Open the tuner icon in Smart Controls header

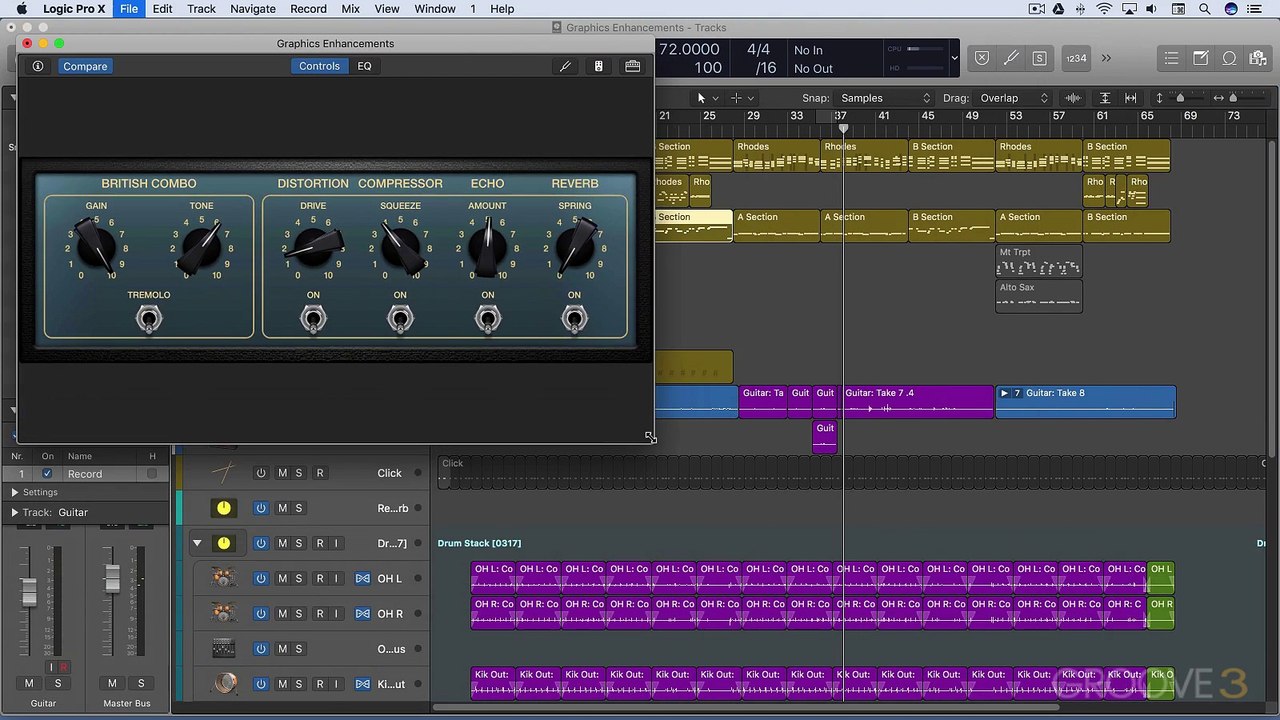[565, 66]
